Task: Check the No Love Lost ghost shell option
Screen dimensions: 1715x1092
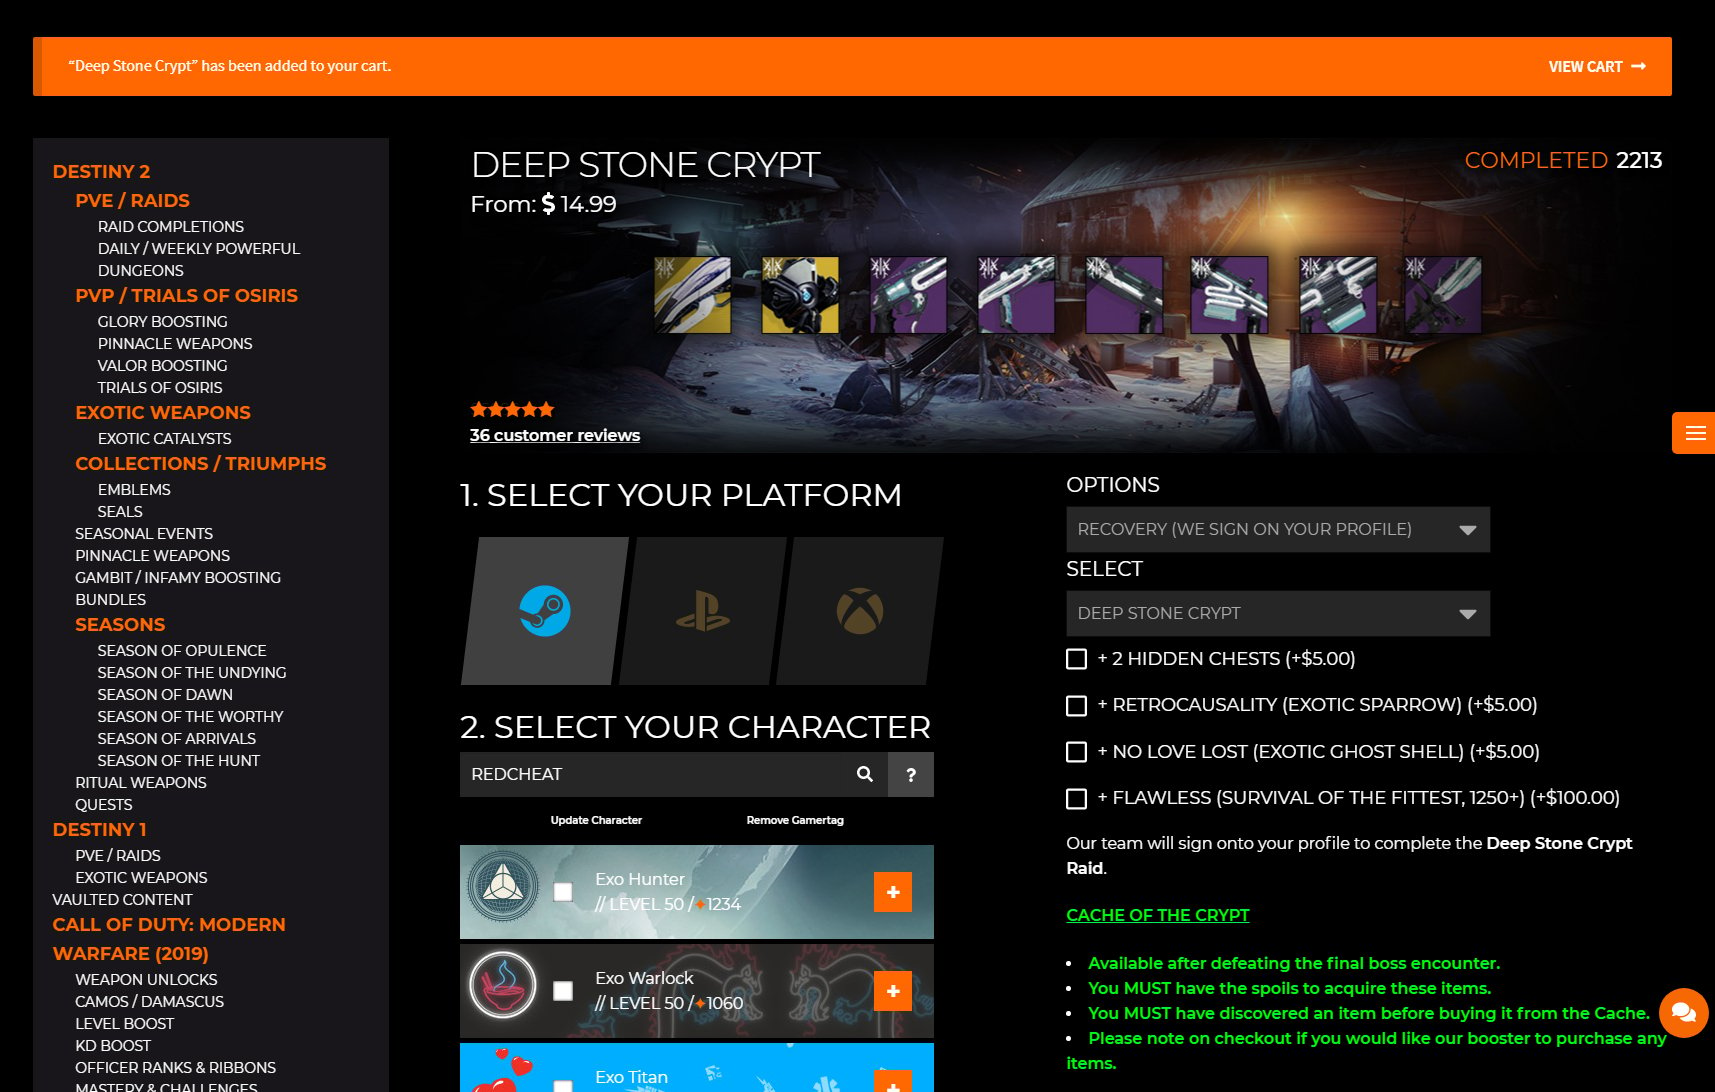Action: [1076, 752]
